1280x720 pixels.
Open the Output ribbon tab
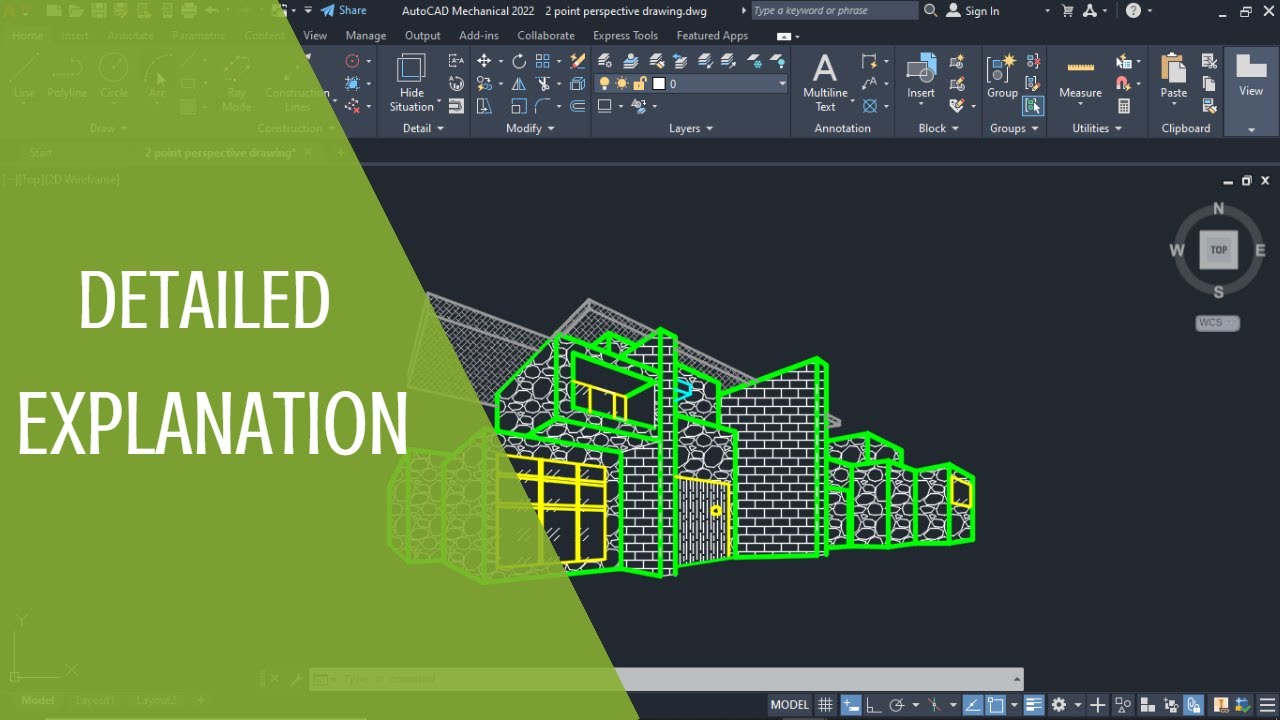point(423,35)
